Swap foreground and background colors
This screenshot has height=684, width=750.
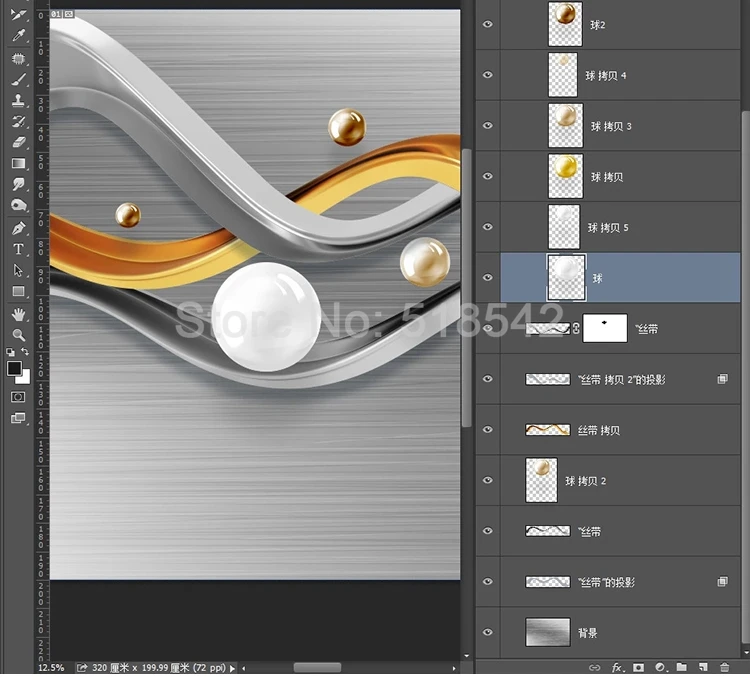tap(25, 352)
